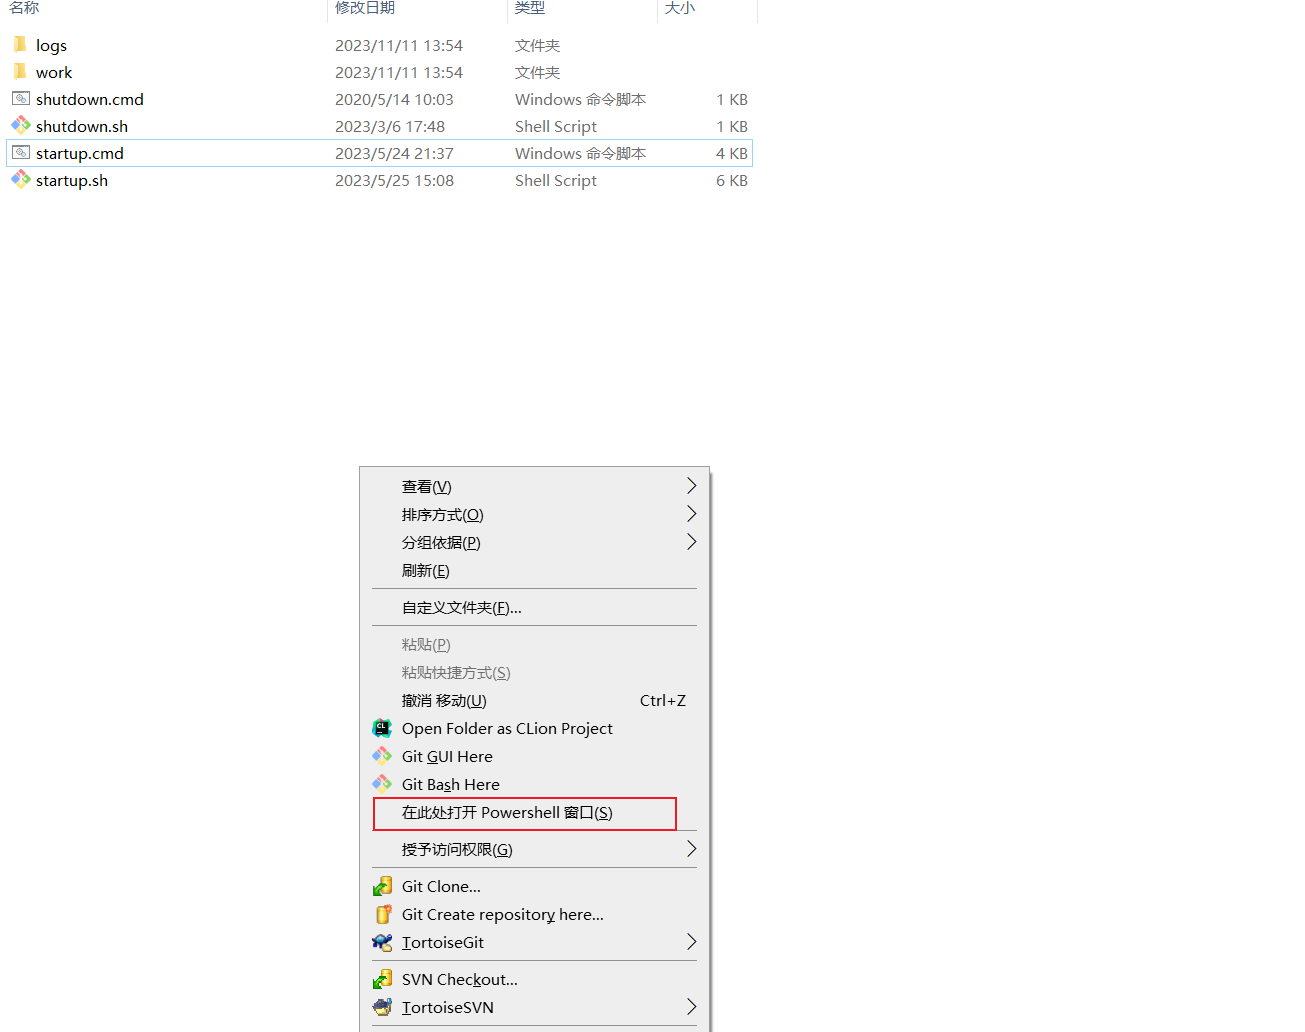Click the TortoiseSVN icon
The image size is (1305, 1032).
[382, 1007]
